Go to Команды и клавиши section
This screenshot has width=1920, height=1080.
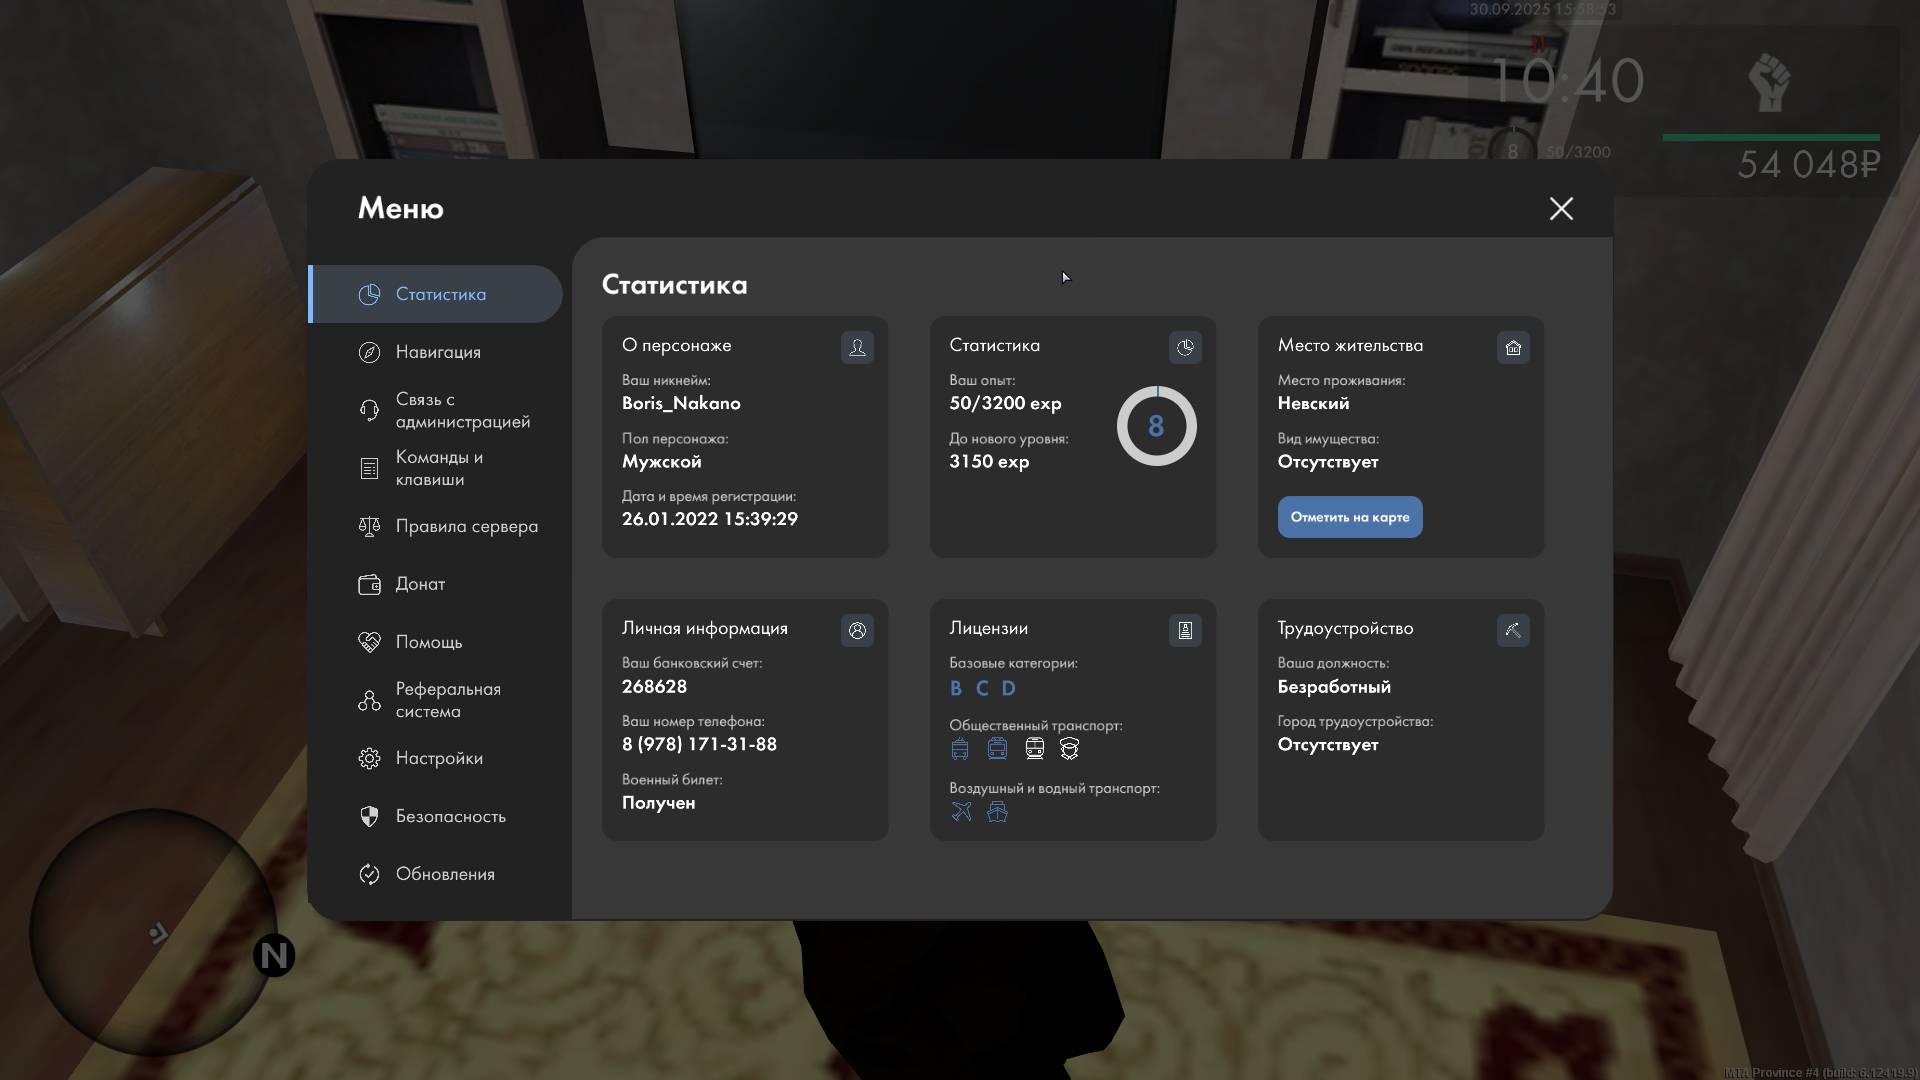pyautogui.click(x=438, y=468)
